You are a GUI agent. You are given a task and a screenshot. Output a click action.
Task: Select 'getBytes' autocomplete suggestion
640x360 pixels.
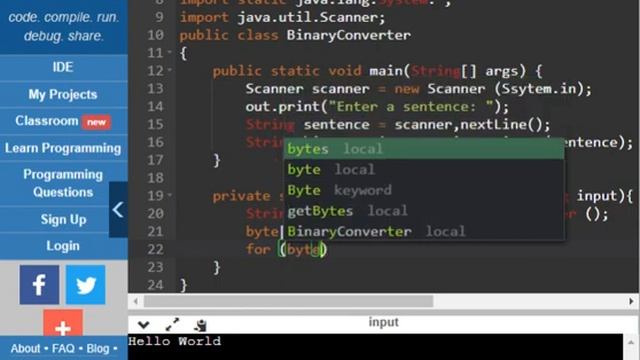(x=424, y=211)
